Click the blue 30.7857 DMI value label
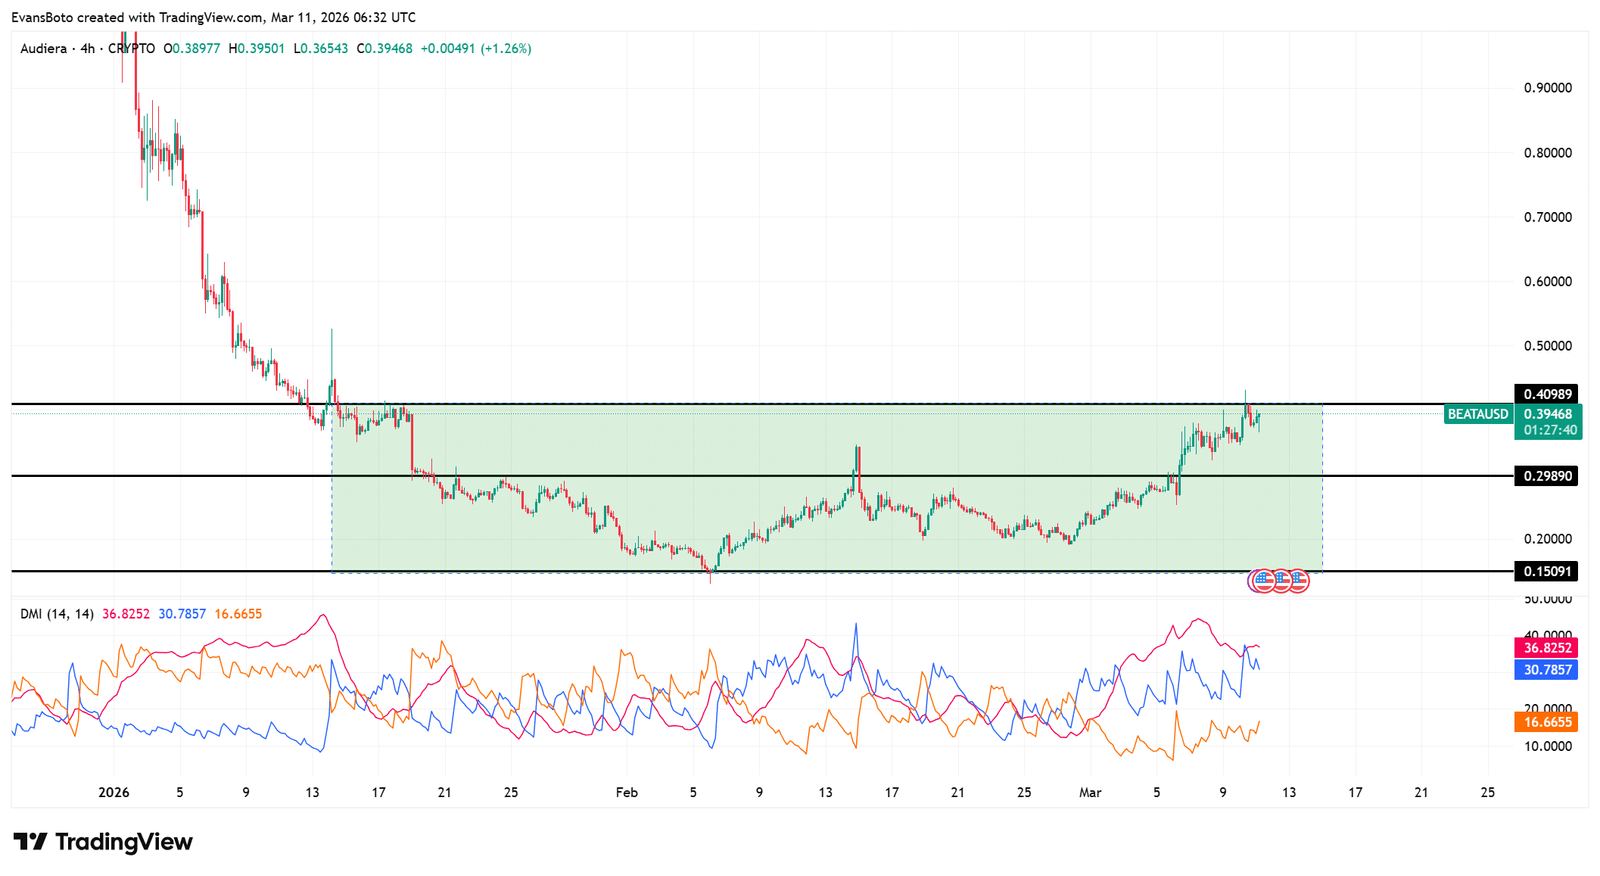 click(x=1547, y=670)
